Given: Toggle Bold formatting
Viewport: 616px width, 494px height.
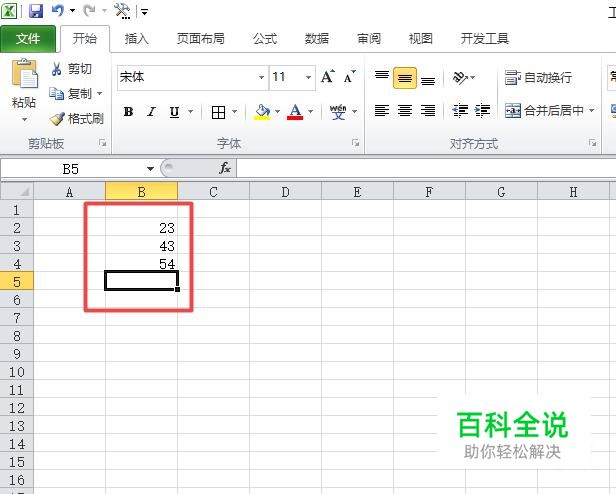Looking at the screenshot, I should pyautogui.click(x=128, y=112).
